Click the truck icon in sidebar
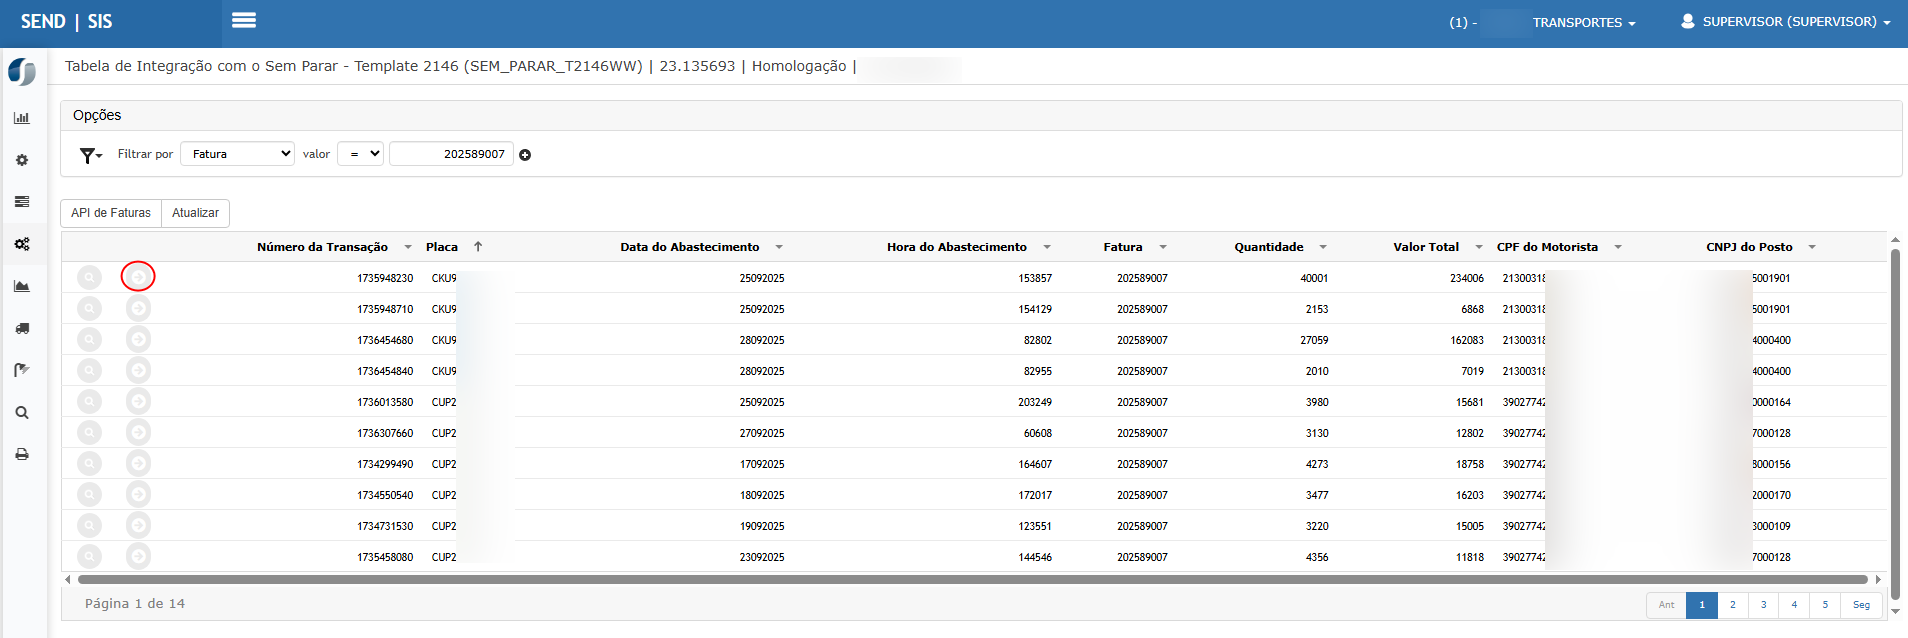The height and width of the screenshot is (638, 1908). click(22, 328)
